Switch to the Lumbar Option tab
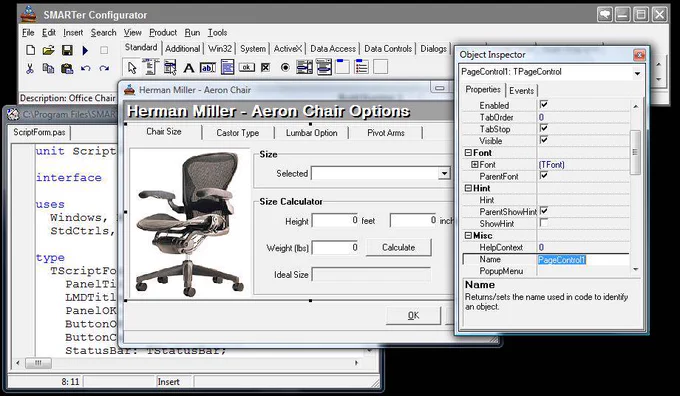680x396 pixels. coord(311,133)
